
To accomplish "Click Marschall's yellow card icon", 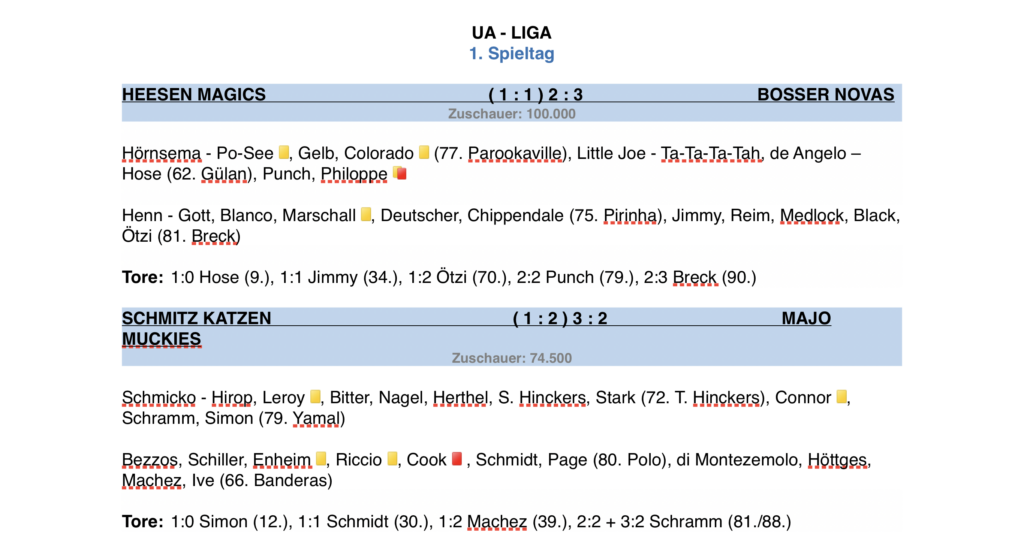I will pyautogui.click(x=366, y=215).
